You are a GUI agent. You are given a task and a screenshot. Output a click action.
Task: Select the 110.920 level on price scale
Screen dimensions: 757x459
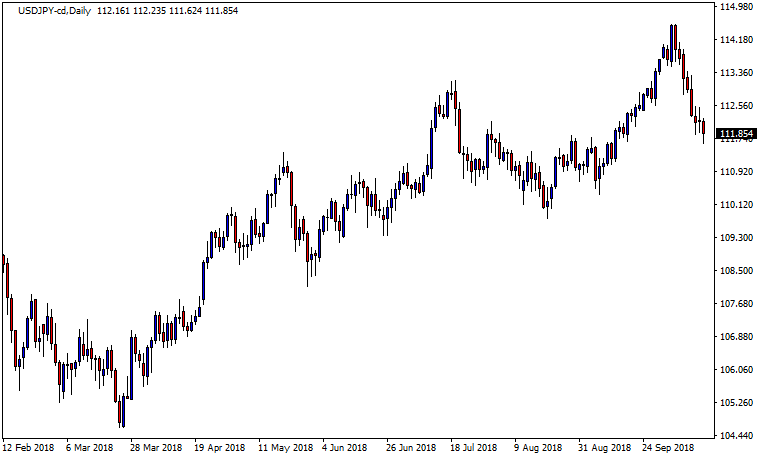736,172
